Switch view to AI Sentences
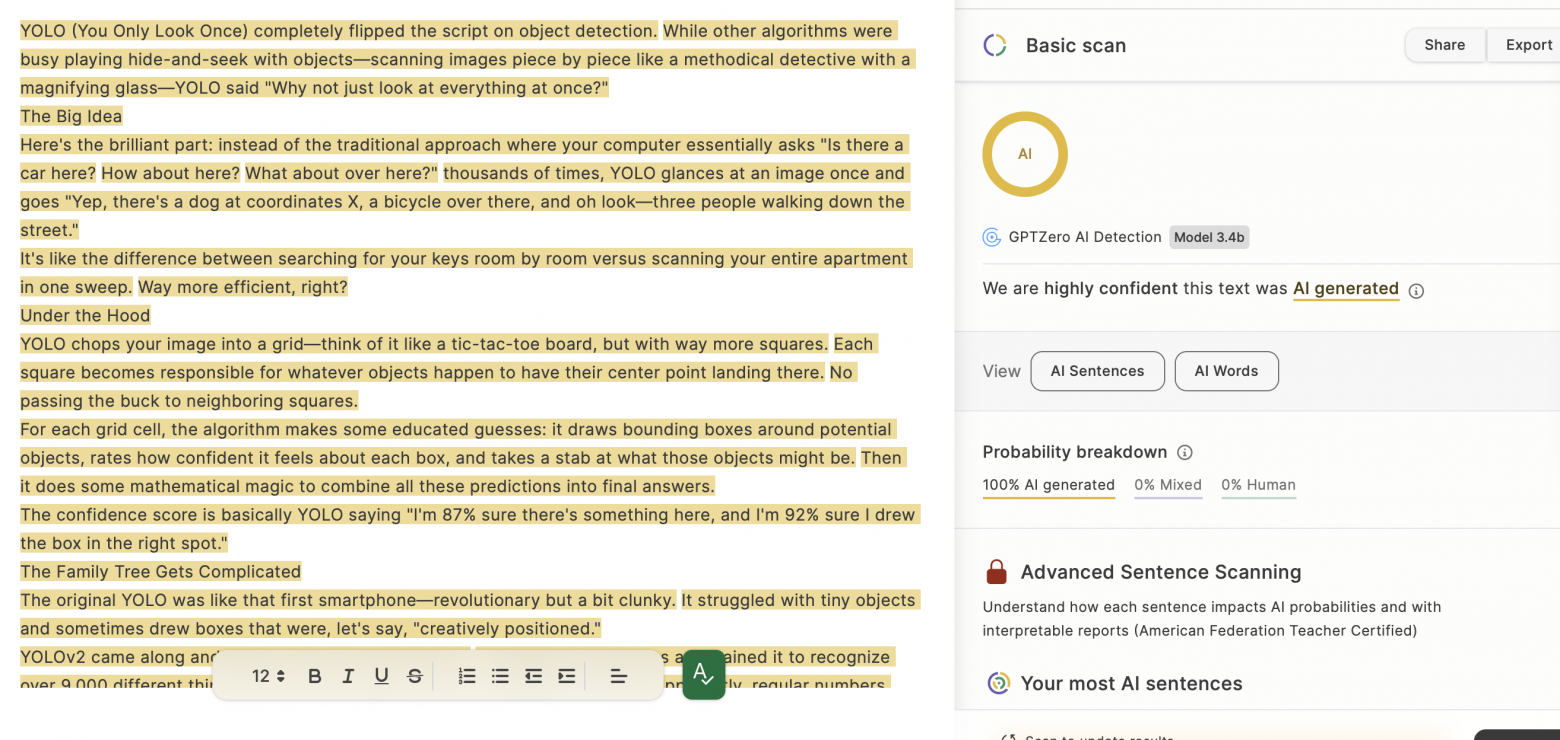Screen dimensions: 1560x740 pyautogui.click(x=1097, y=371)
